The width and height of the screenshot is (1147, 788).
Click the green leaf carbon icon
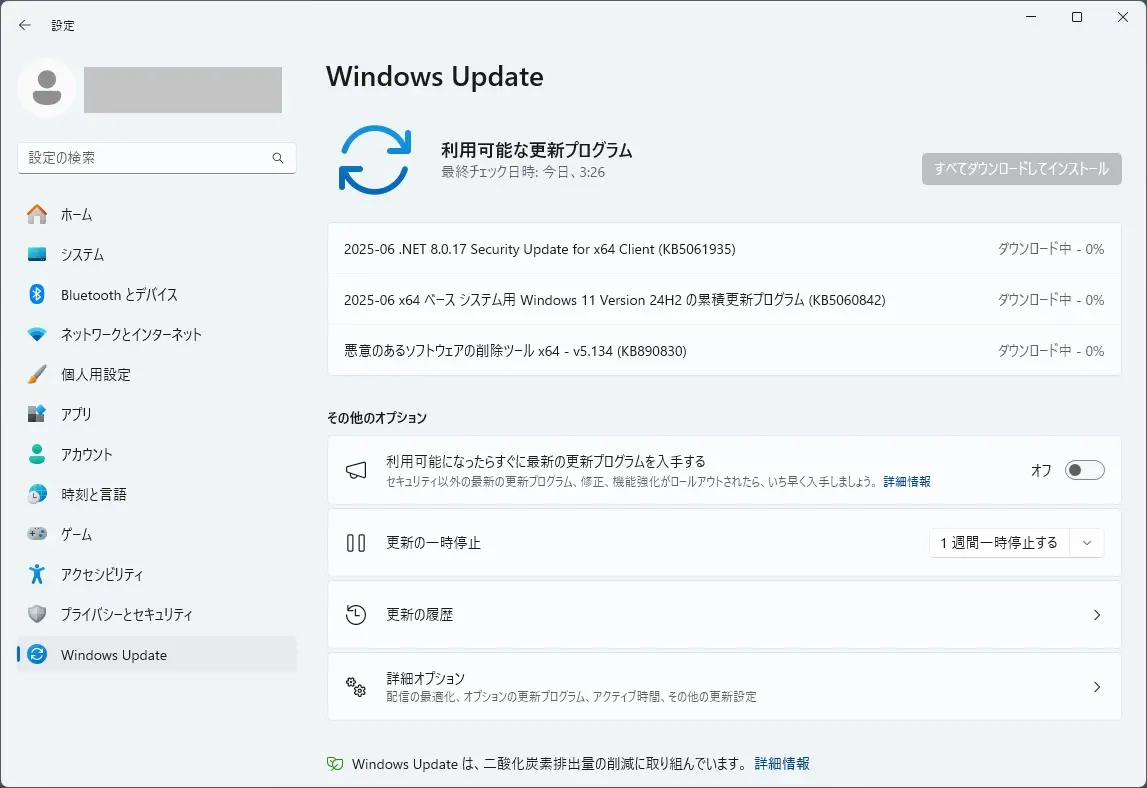335,764
